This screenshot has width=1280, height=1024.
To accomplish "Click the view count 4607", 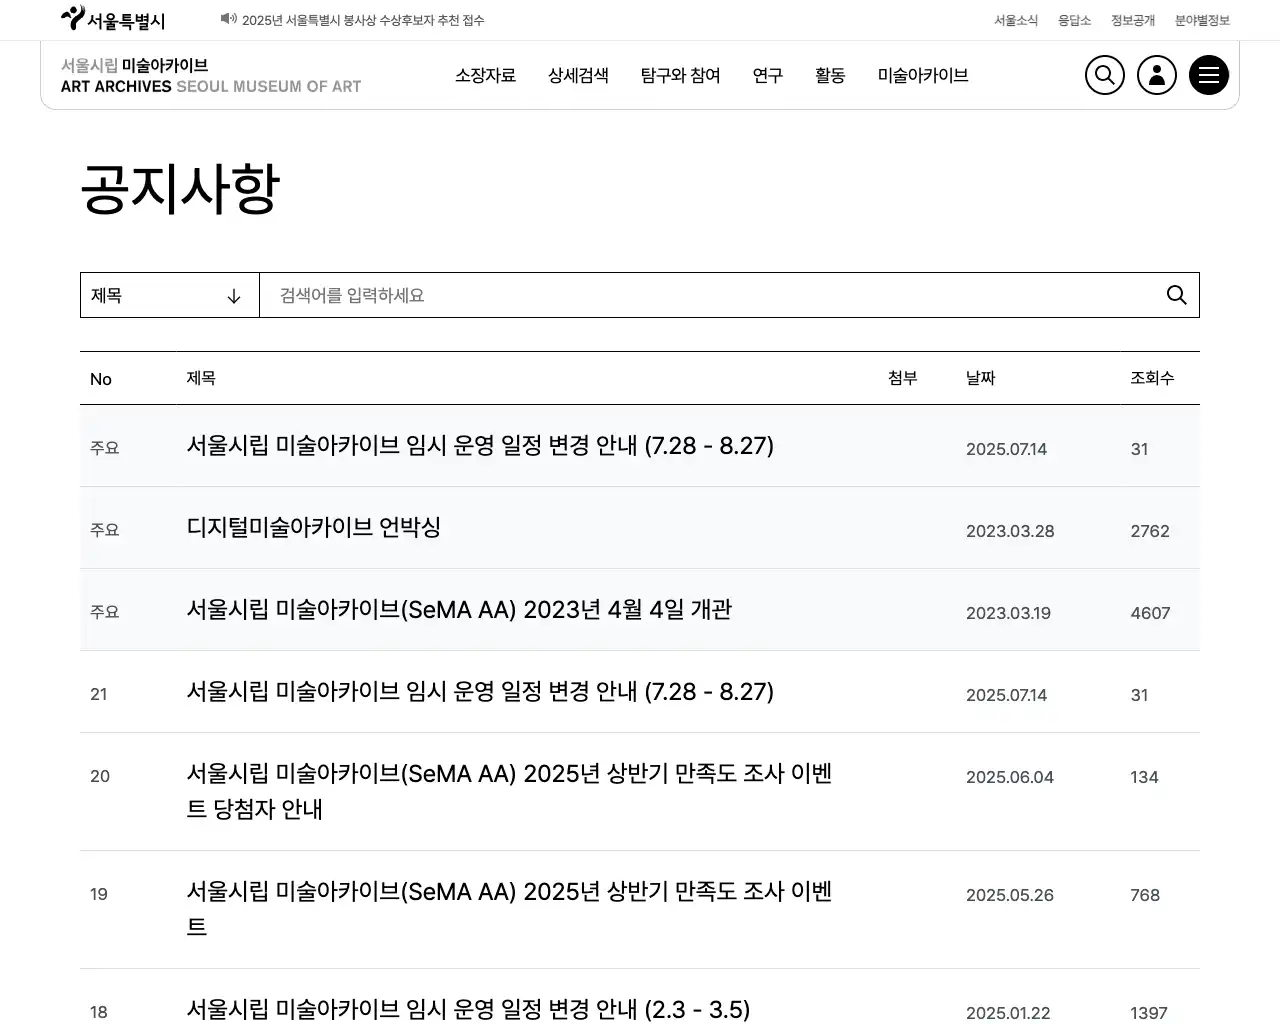I will point(1150,613).
